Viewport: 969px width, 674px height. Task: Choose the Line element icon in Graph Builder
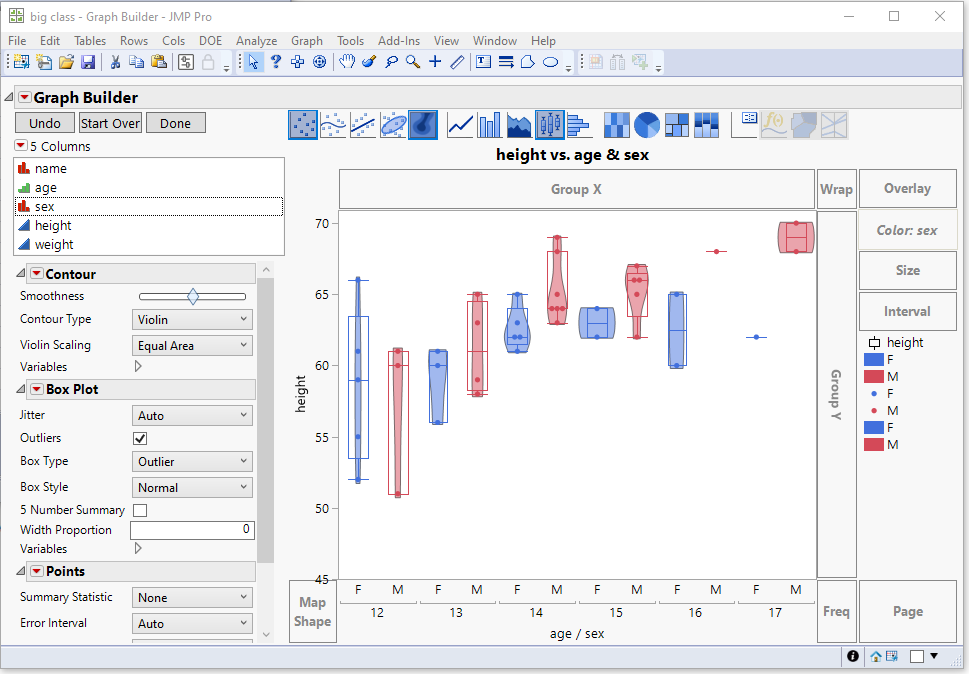point(458,124)
